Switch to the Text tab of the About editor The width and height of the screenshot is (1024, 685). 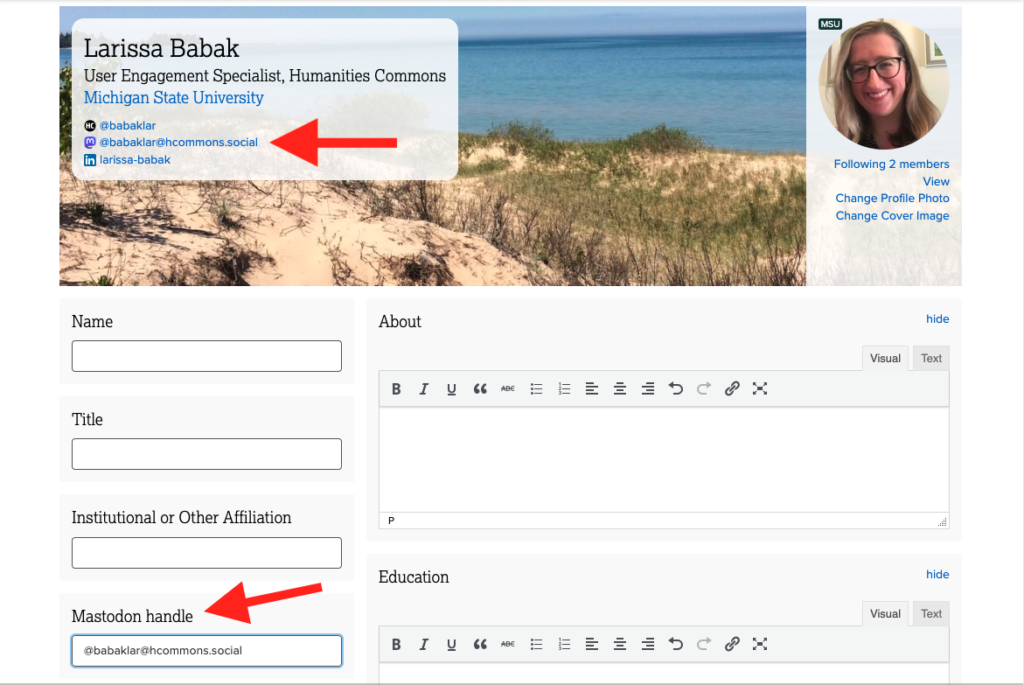[930, 357]
